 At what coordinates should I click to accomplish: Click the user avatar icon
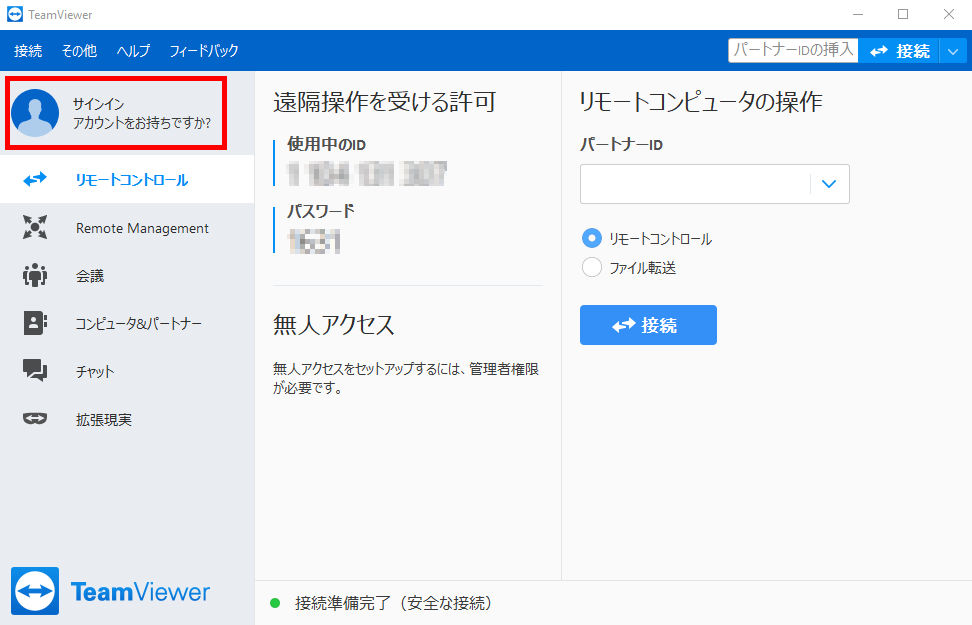click(35, 113)
